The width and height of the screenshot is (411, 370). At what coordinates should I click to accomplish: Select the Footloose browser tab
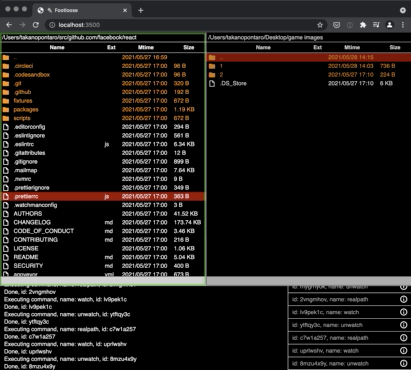point(82,10)
